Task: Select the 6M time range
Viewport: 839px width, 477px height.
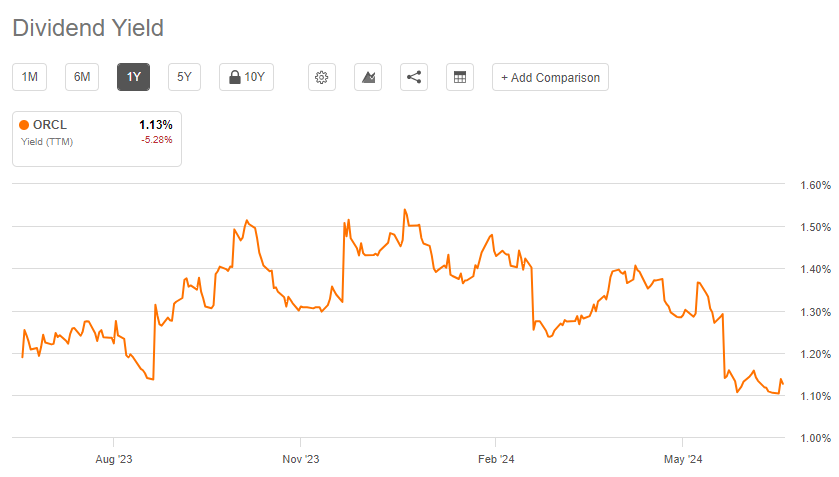Action: [x=82, y=77]
